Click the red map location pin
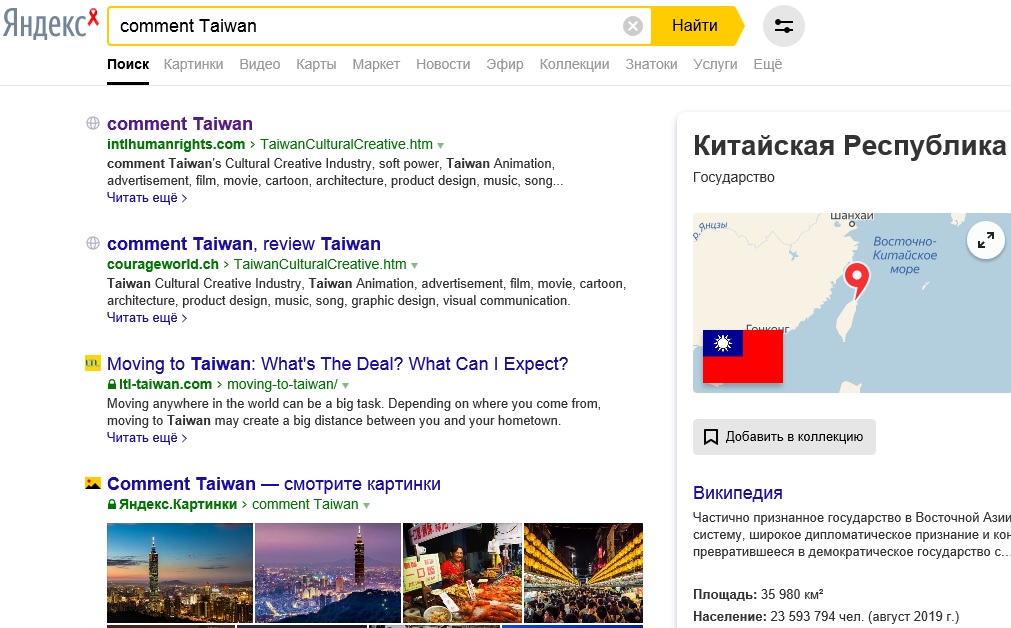This screenshot has width=1011, height=628. point(856,280)
